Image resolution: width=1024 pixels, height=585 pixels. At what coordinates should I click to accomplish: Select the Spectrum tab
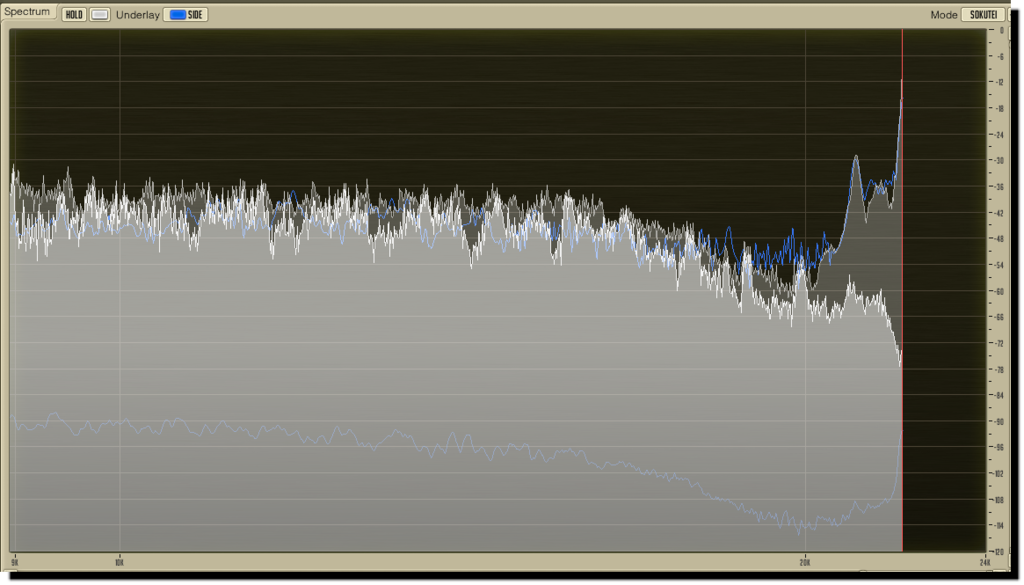27,12
